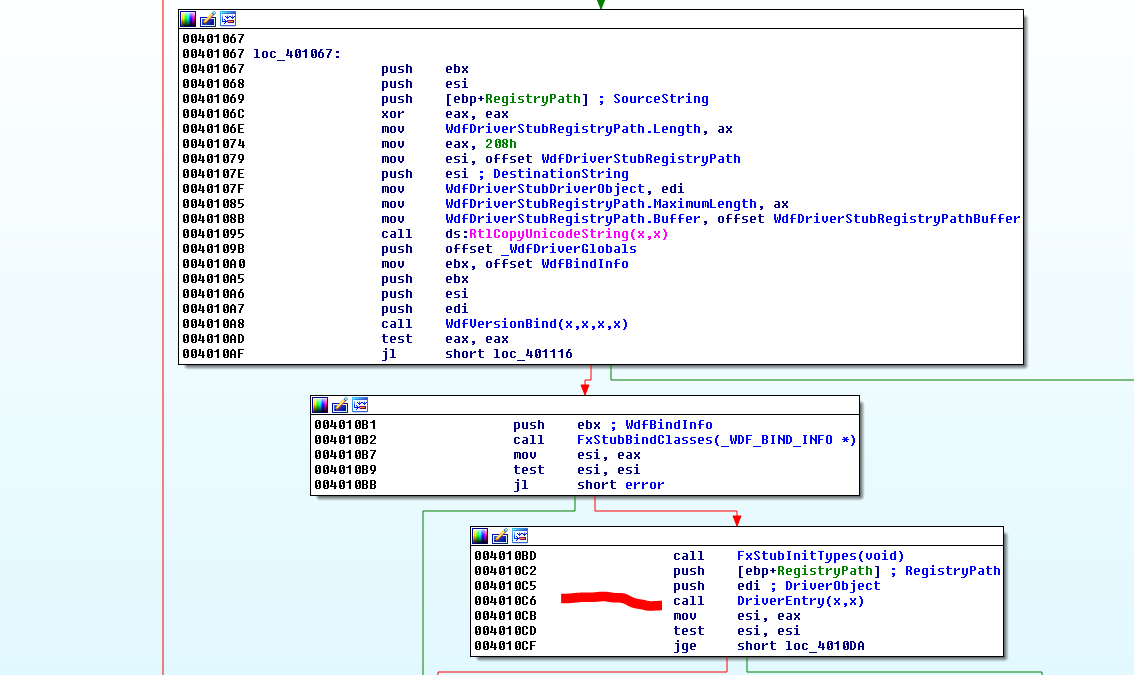The height and width of the screenshot is (675, 1134).
Task: Click the graph group icon on the DriverEntry block
Action: (520, 536)
